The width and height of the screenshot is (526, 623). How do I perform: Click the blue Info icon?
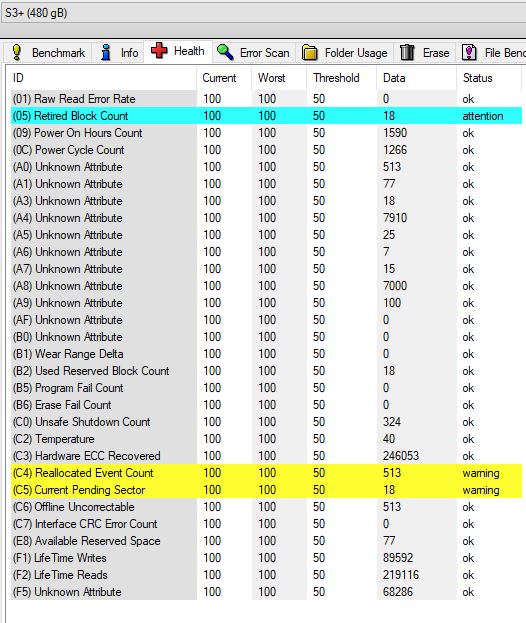point(106,52)
